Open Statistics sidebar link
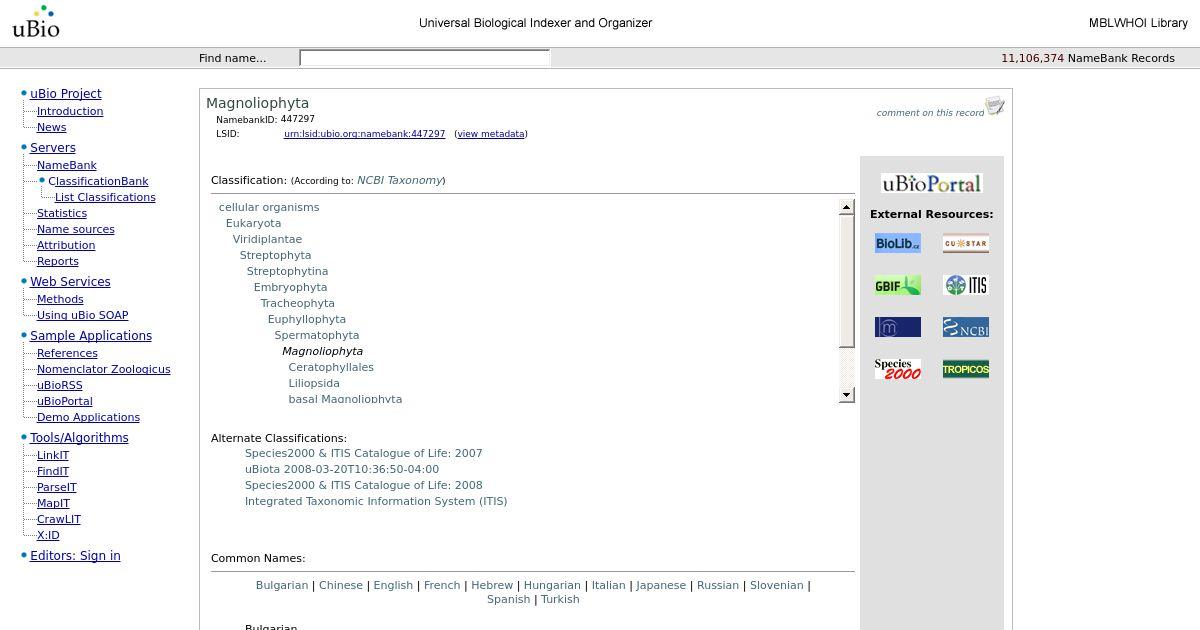This screenshot has width=1200, height=630. point(62,213)
